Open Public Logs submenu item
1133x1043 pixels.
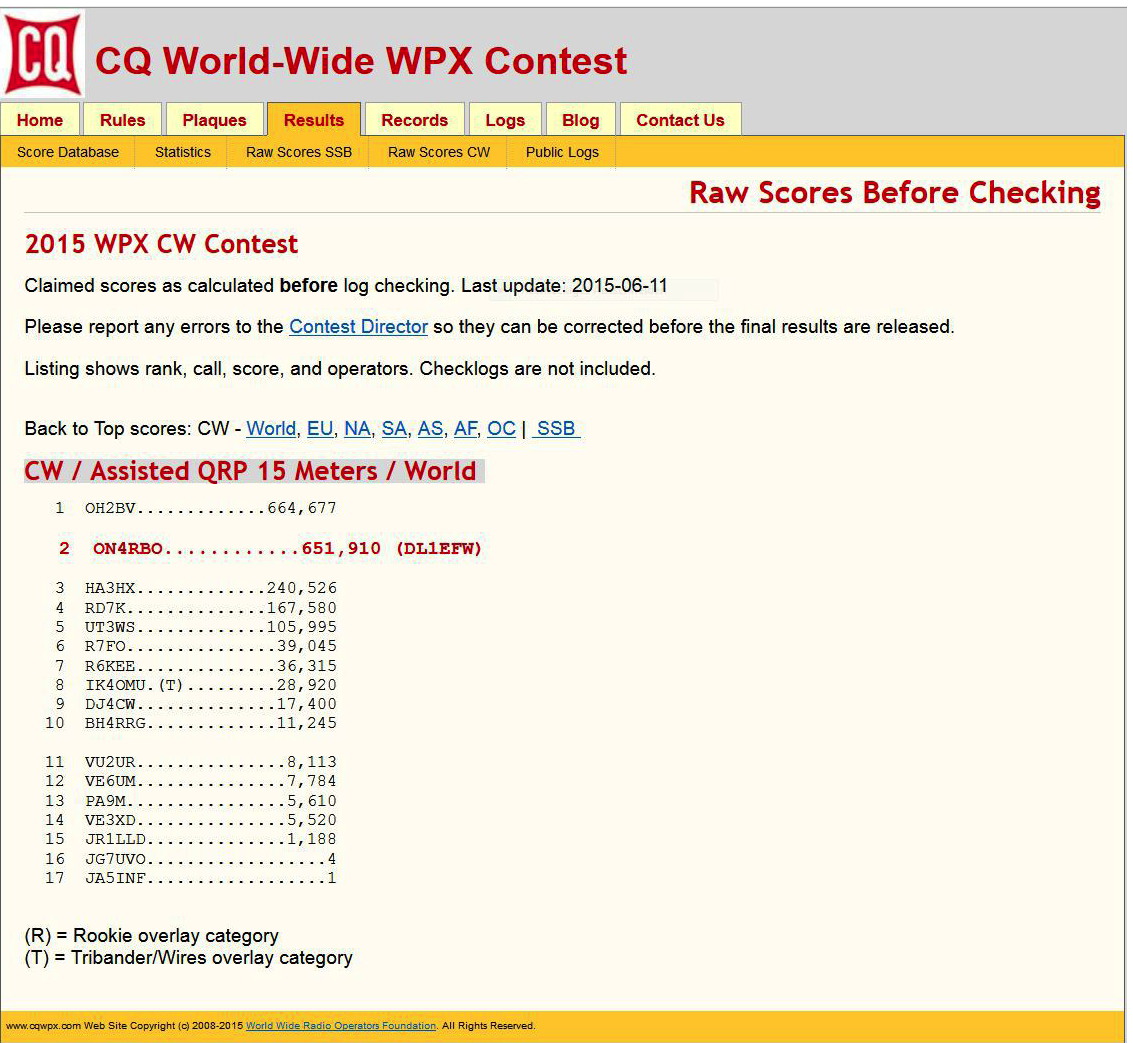[562, 153]
